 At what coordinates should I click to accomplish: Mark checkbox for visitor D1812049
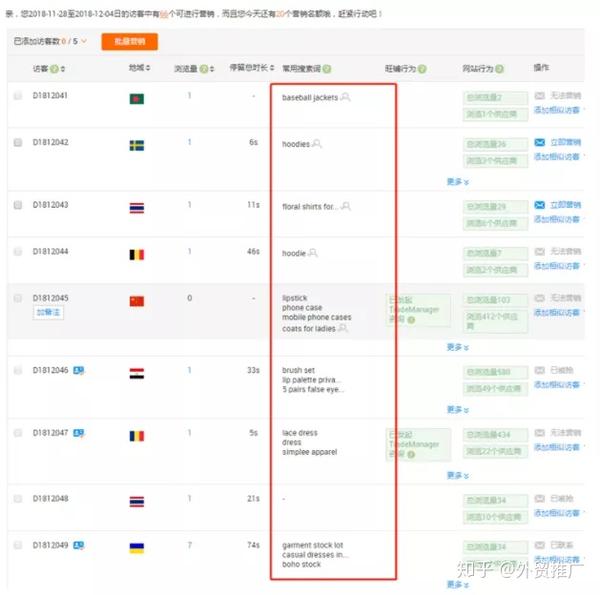pos(18,545)
